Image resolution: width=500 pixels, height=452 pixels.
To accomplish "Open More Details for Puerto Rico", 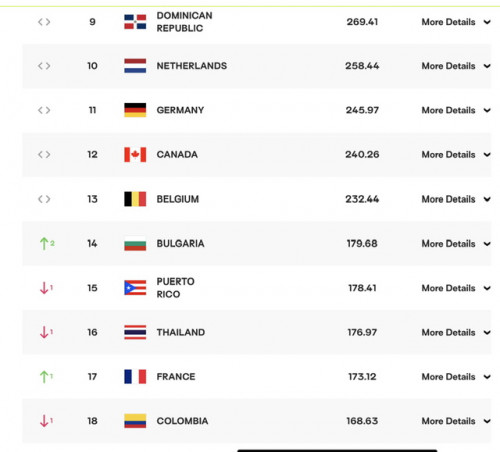I will click(448, 288).
